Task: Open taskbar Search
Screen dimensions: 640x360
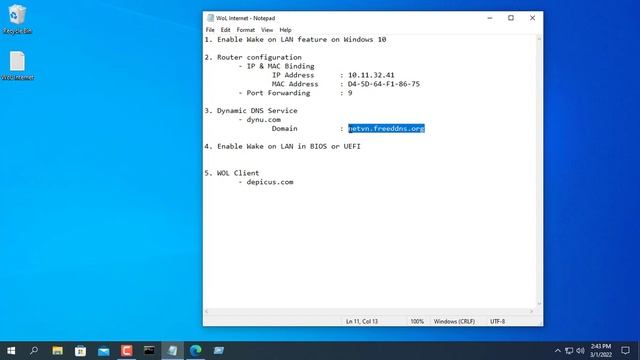Action: point(34,351)
